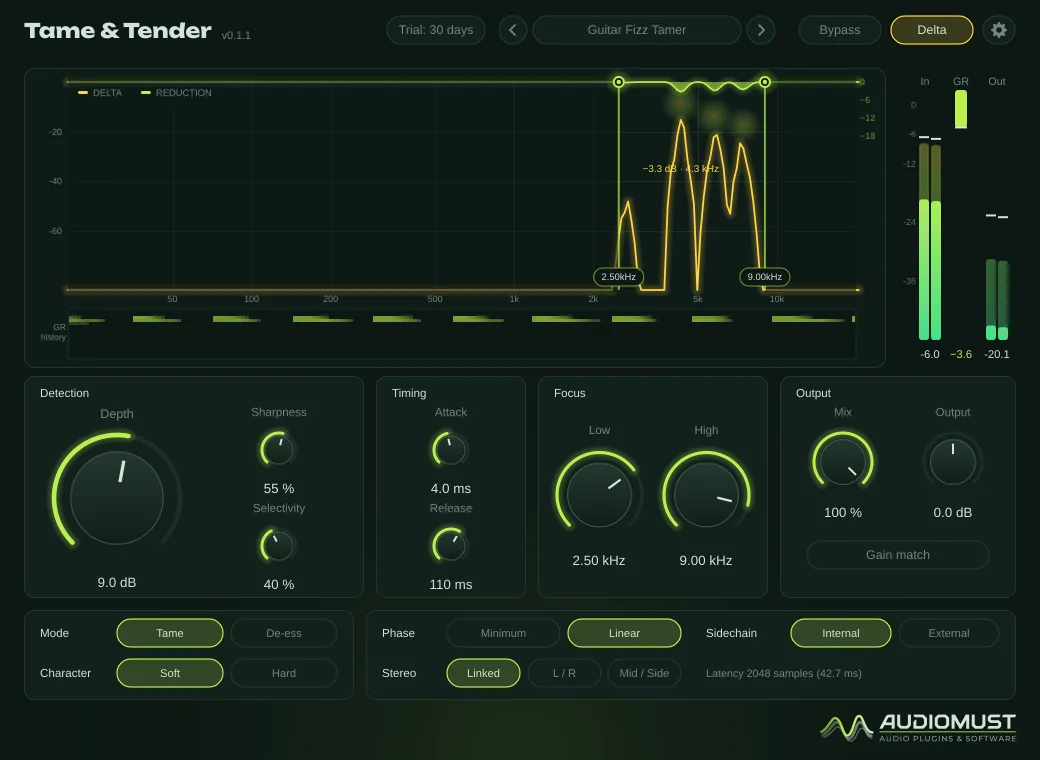Click the top node of the high focus boundary

[x=765, y=82]
